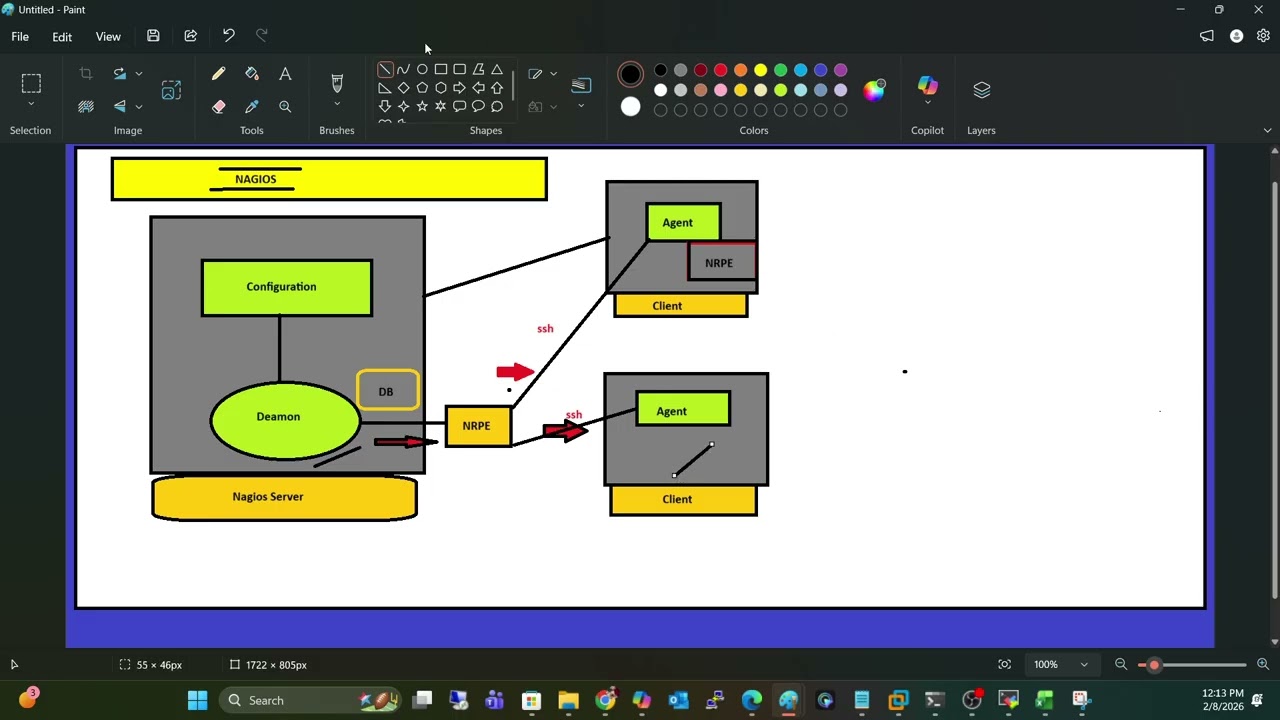
Task: Open the View menu
Action: [108, 37]
